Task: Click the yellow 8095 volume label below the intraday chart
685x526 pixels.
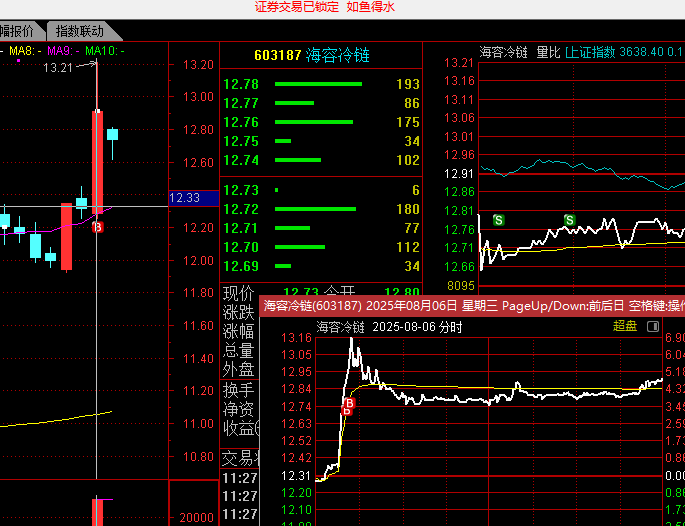Action: 460,286
